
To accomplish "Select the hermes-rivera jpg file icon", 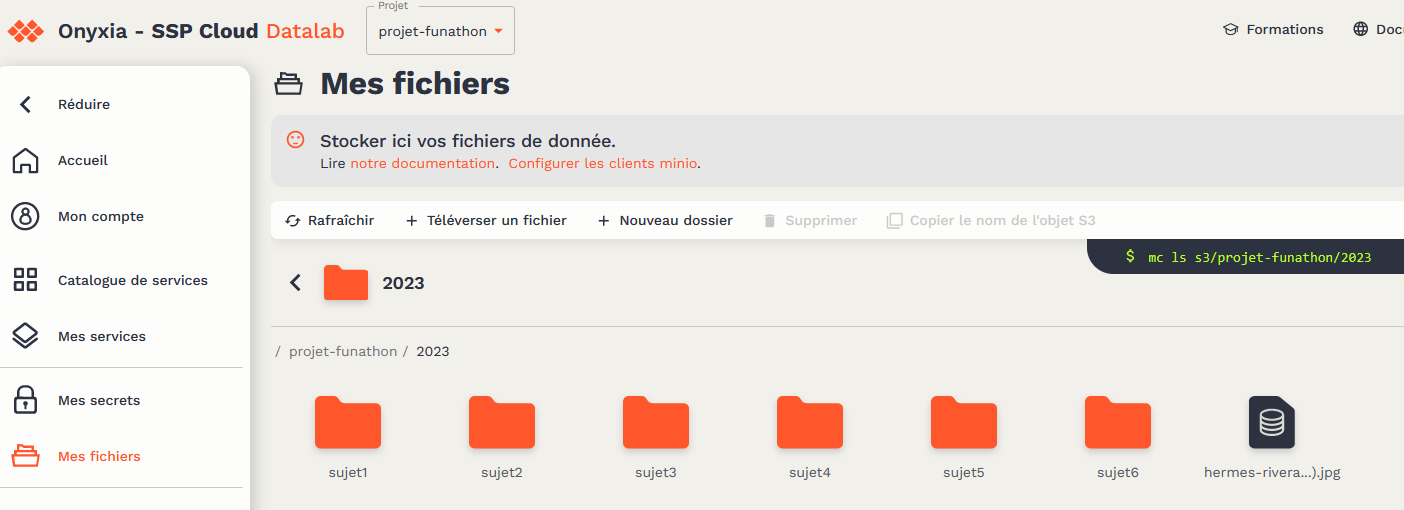I will [1271, 422].
